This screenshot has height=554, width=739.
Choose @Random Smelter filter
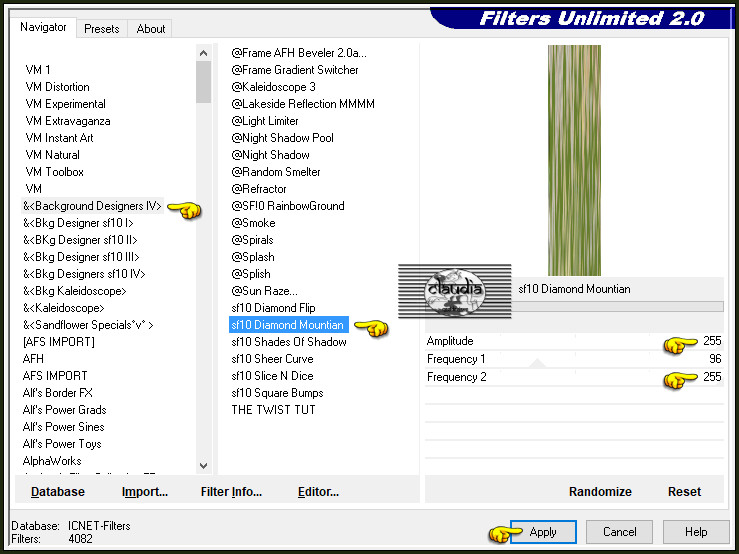tap(276, 172)
